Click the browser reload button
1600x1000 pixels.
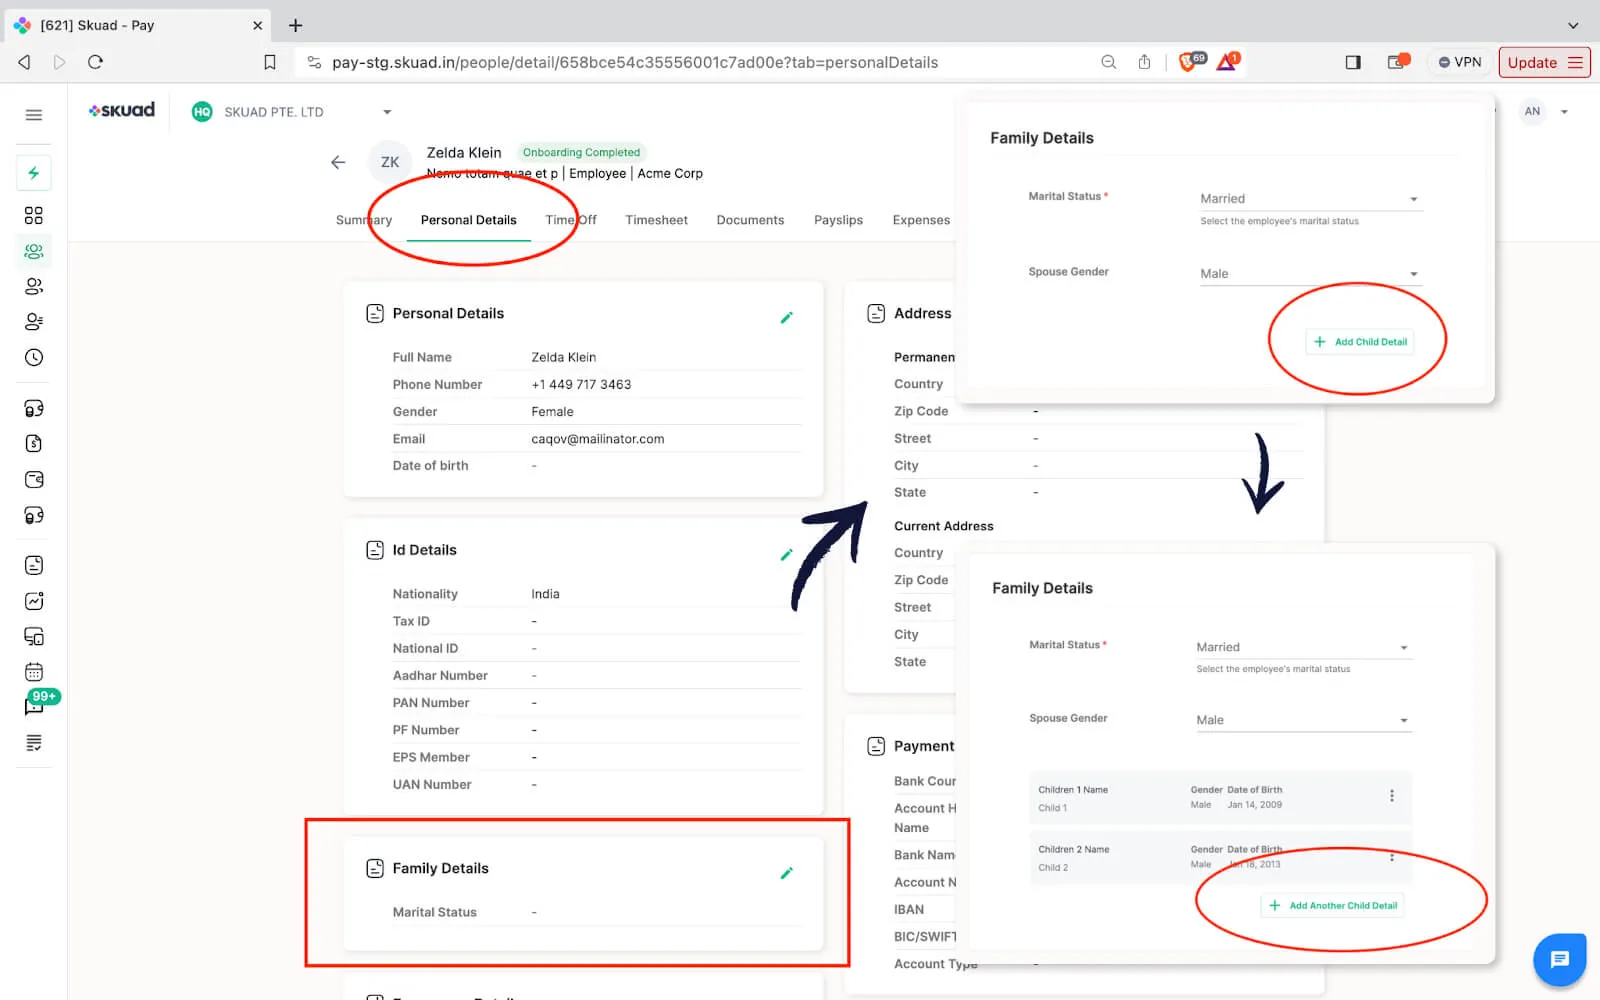(x=96, y=62)
